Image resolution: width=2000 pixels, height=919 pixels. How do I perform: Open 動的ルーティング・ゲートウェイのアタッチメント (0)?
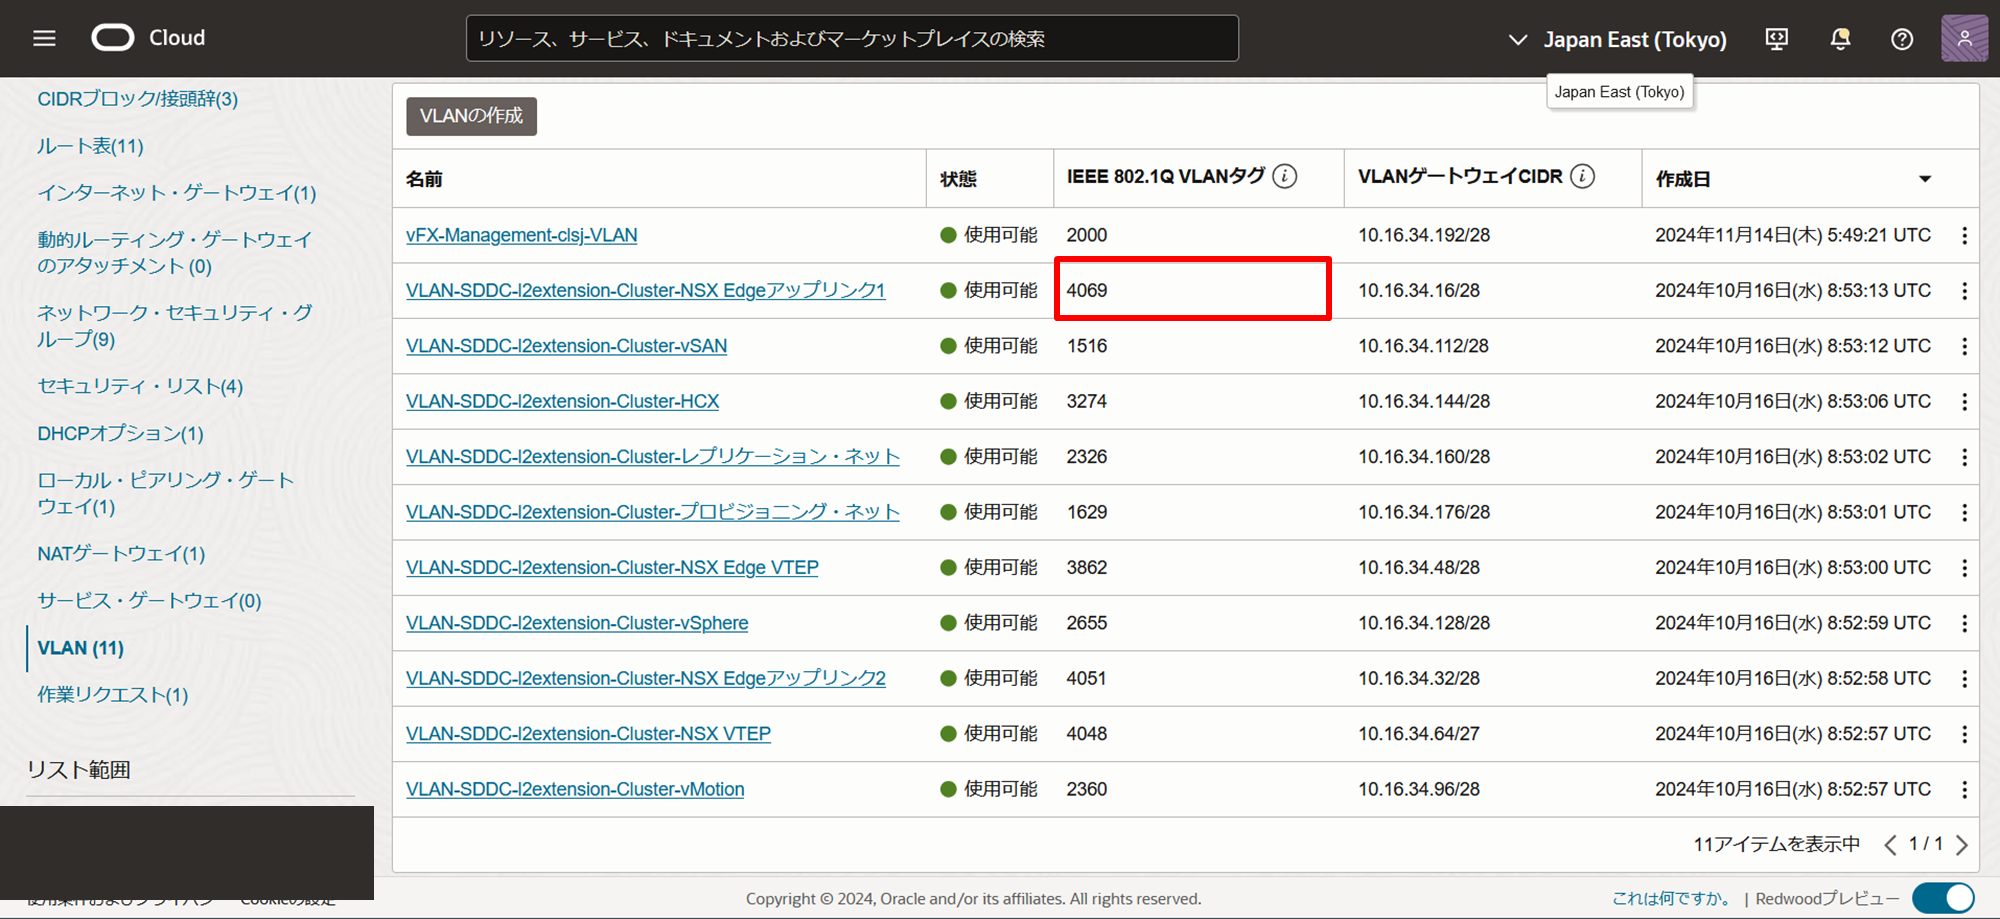pos(175,253)
